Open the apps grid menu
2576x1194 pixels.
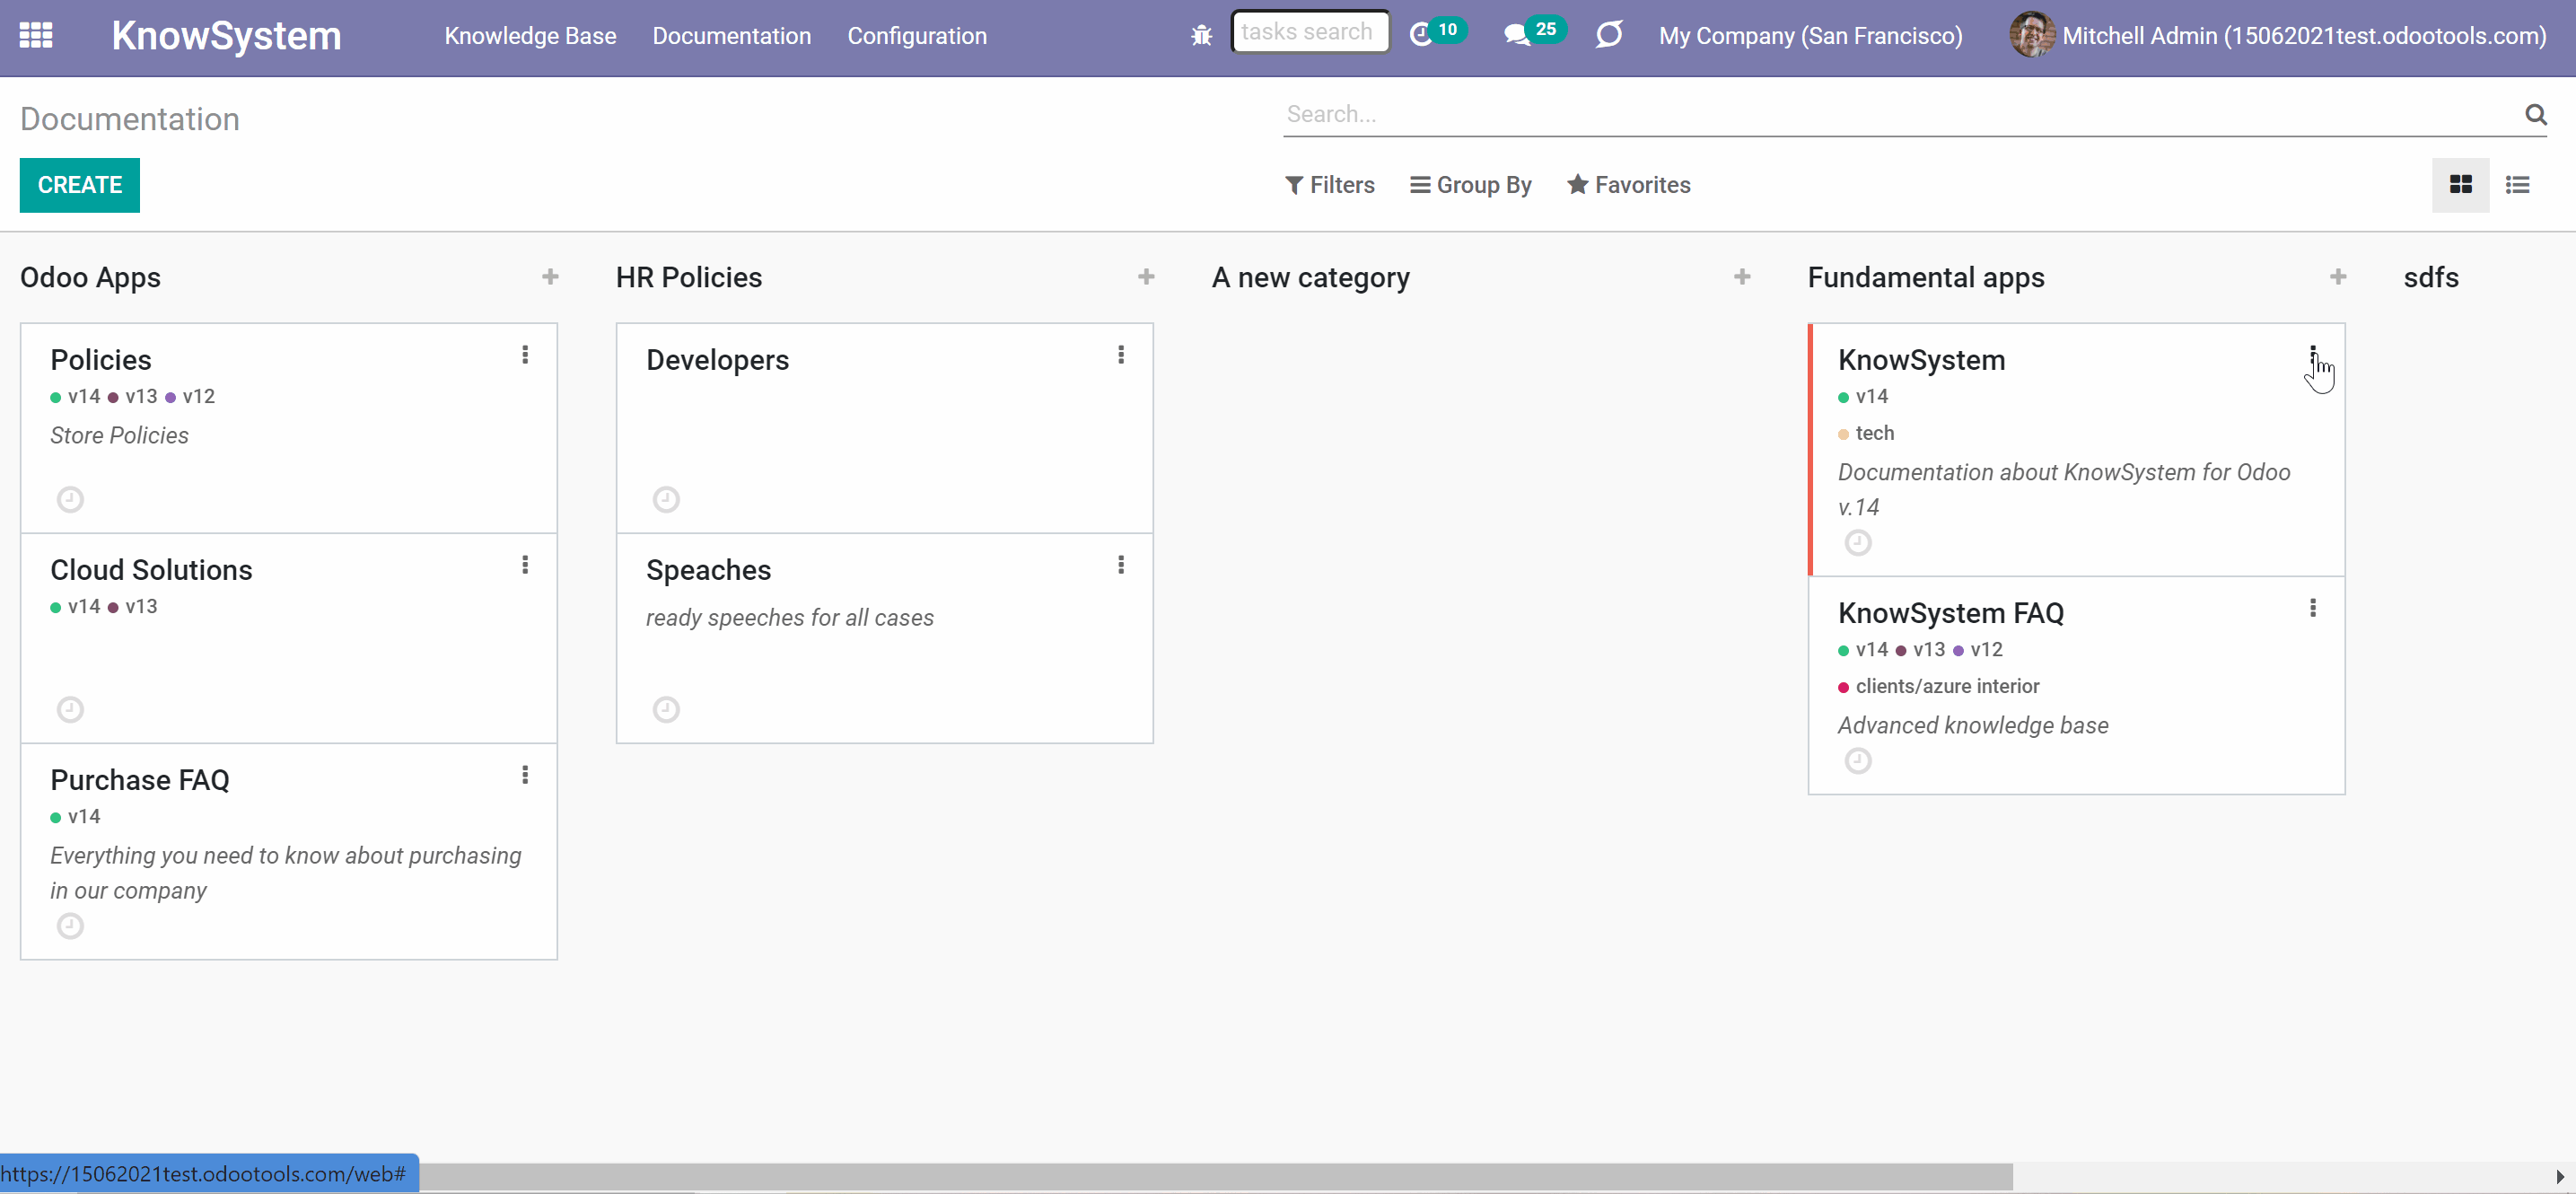tap(36, 36)
